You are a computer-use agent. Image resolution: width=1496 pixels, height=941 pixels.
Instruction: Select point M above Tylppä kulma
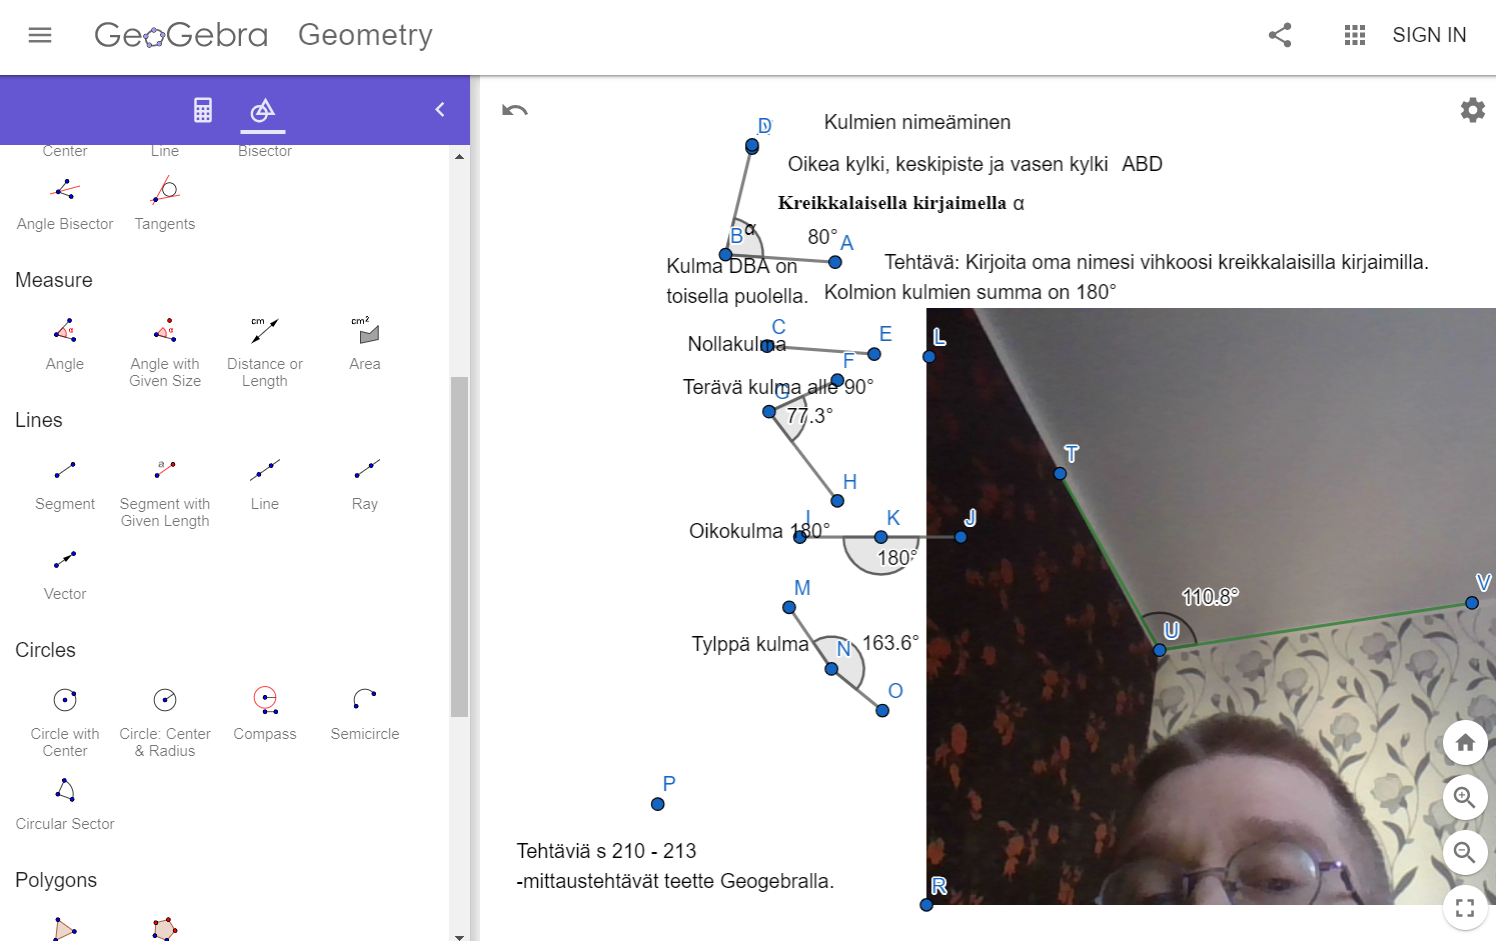point(789,607)
